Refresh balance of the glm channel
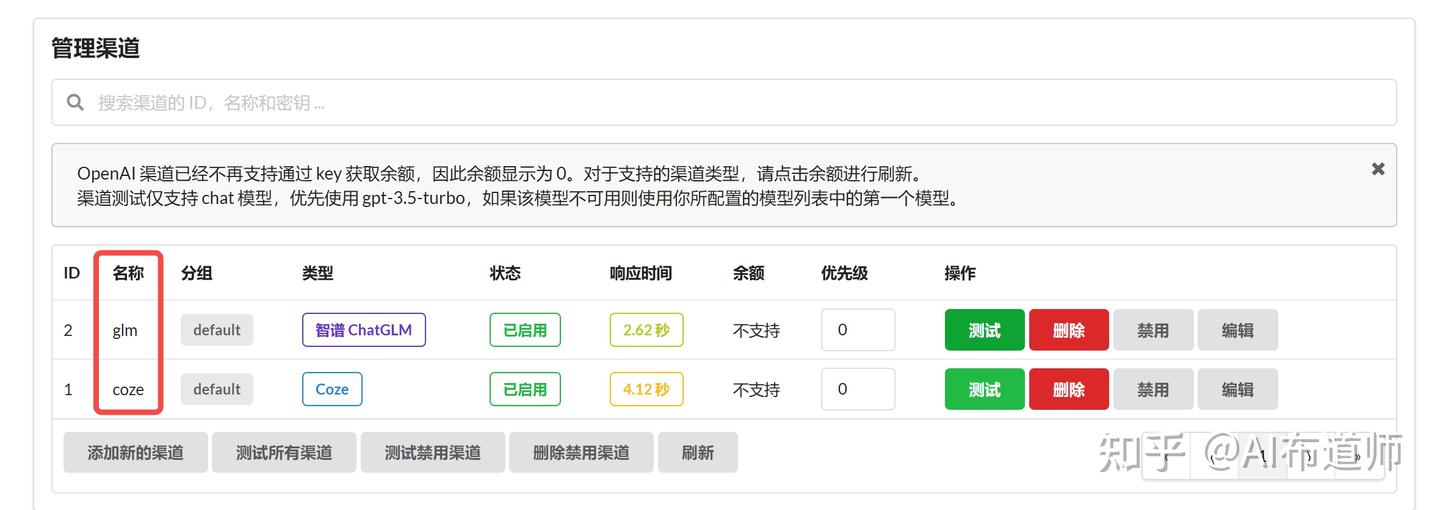This screenshot has height=510, width=1440. click(x=756, y=330)
